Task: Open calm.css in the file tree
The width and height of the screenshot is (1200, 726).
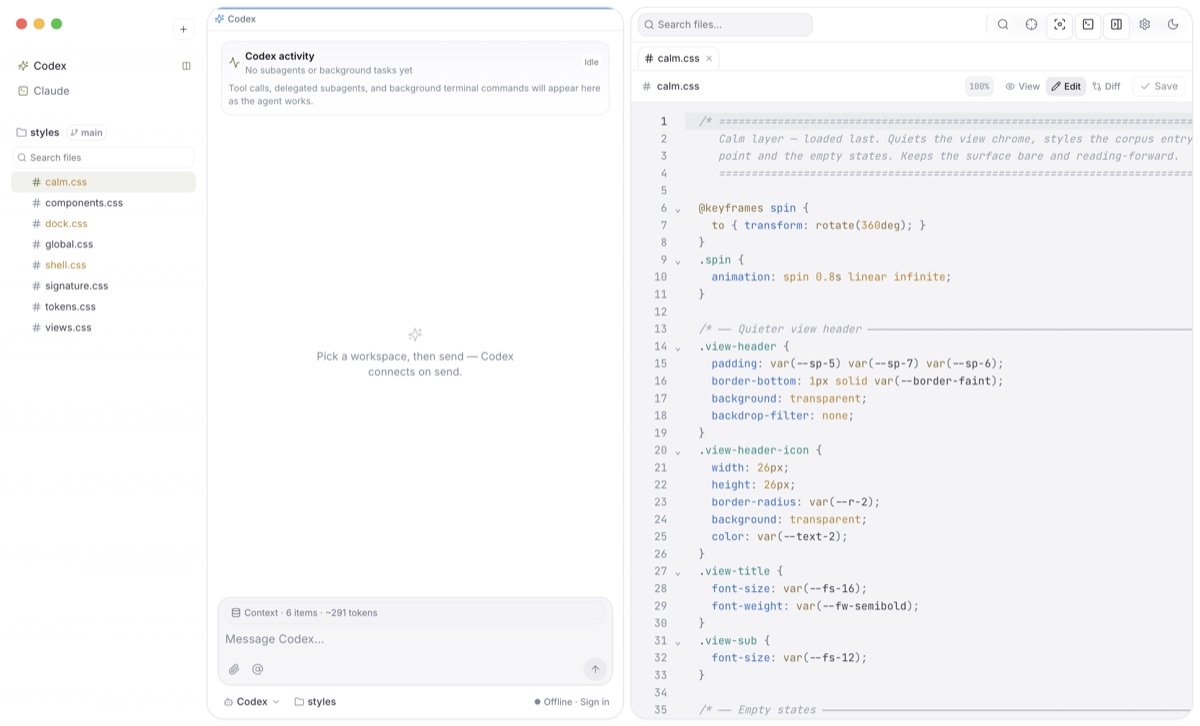Action: [104, 182]
